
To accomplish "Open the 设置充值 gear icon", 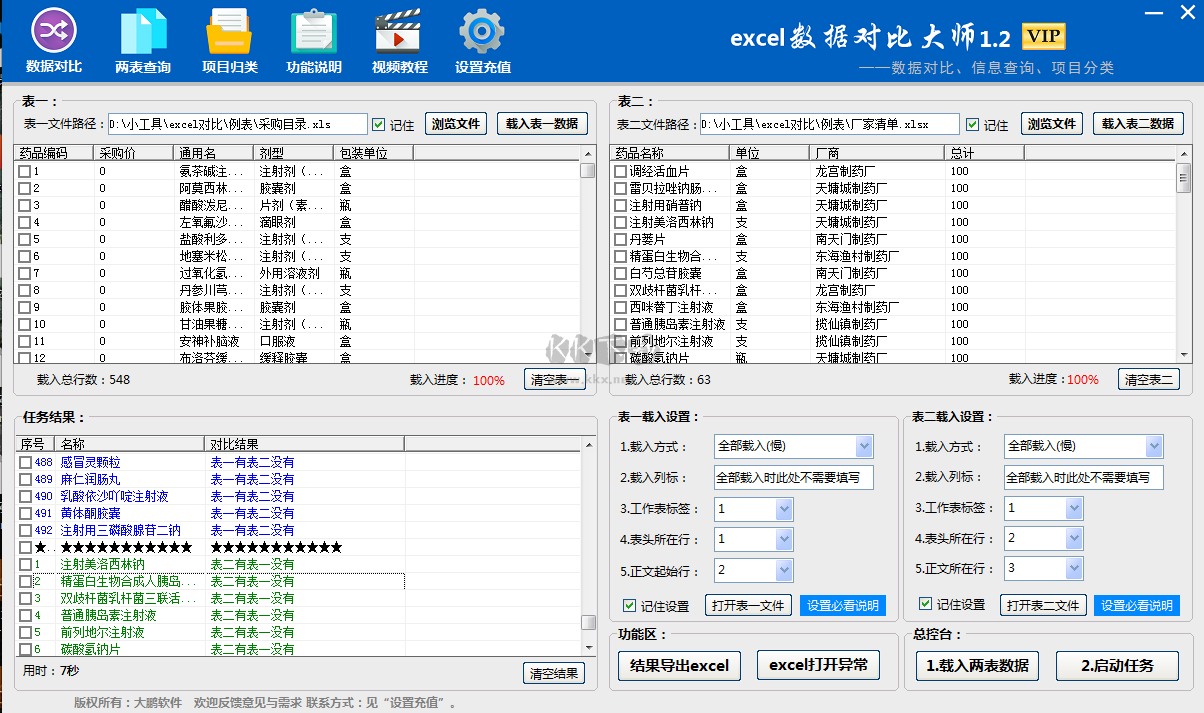I will (x=482, y=30).
